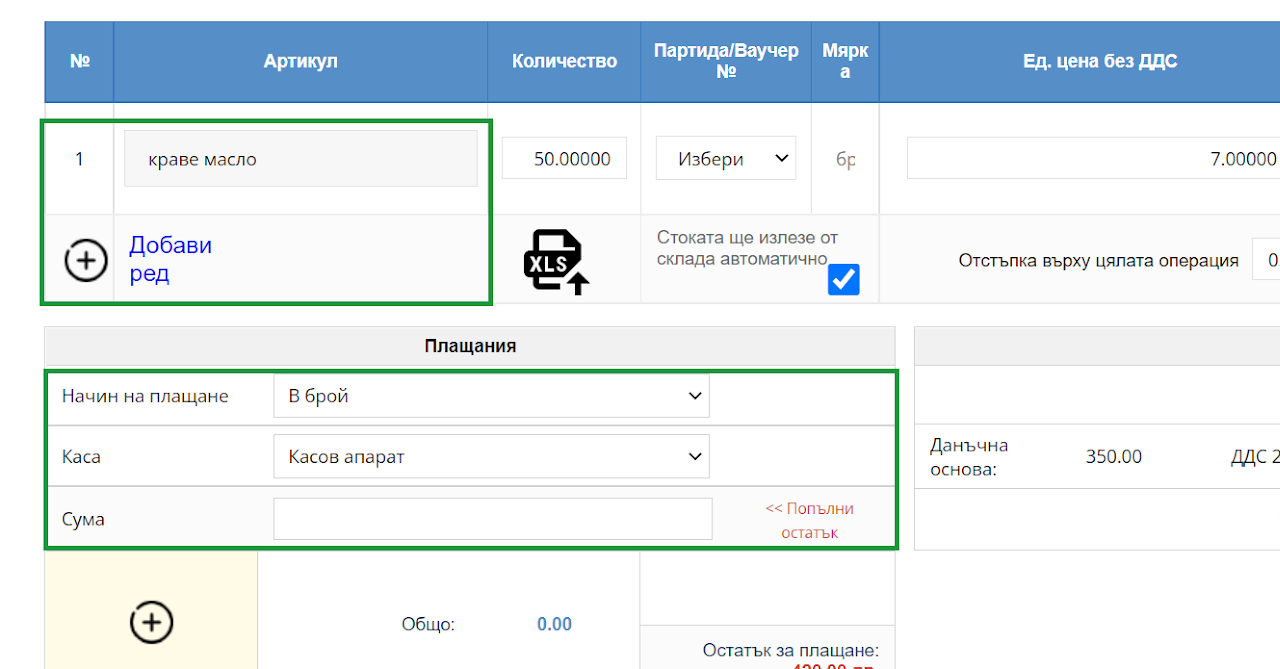
Task: Click the empty Сума input field
Action: pyautogui.click(x=493, y=519)
